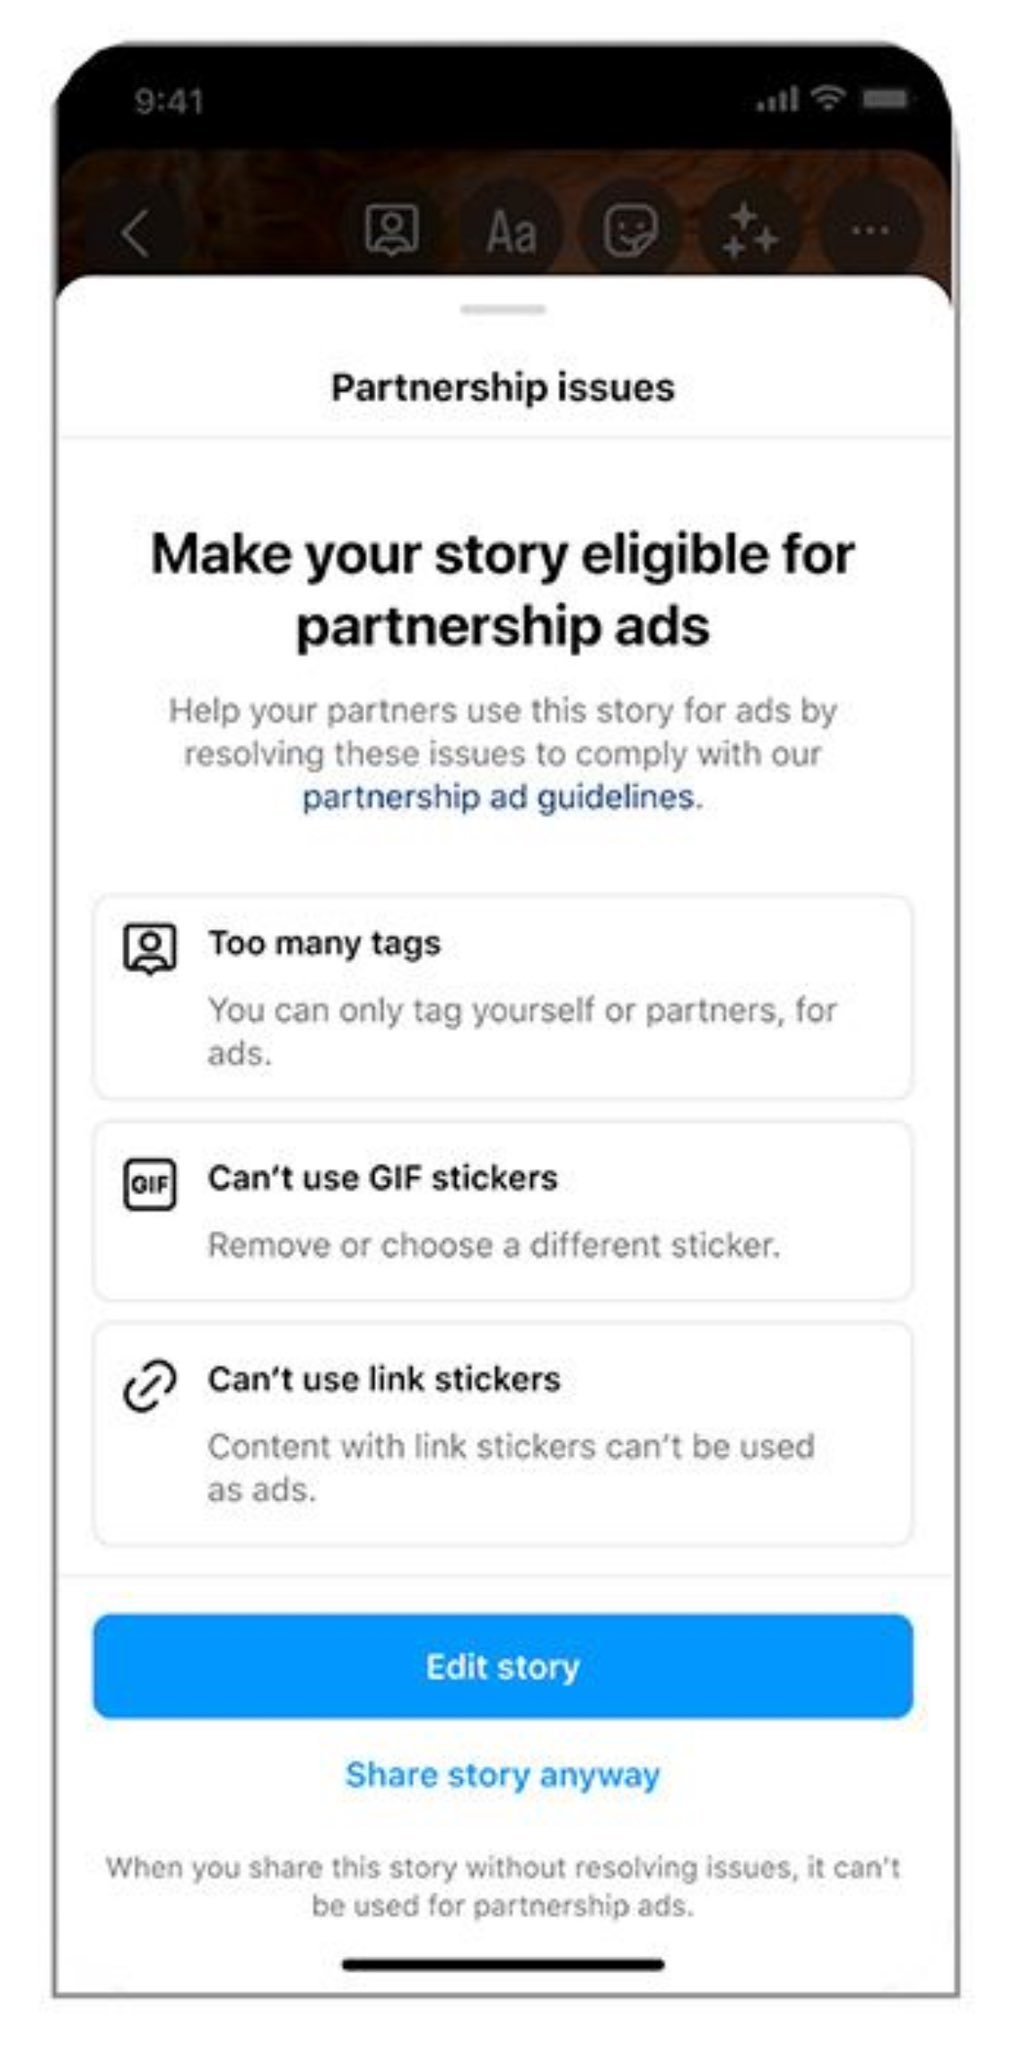Click the link chain icon
Screen dimensions: 1014x2048
point(150,1386)
